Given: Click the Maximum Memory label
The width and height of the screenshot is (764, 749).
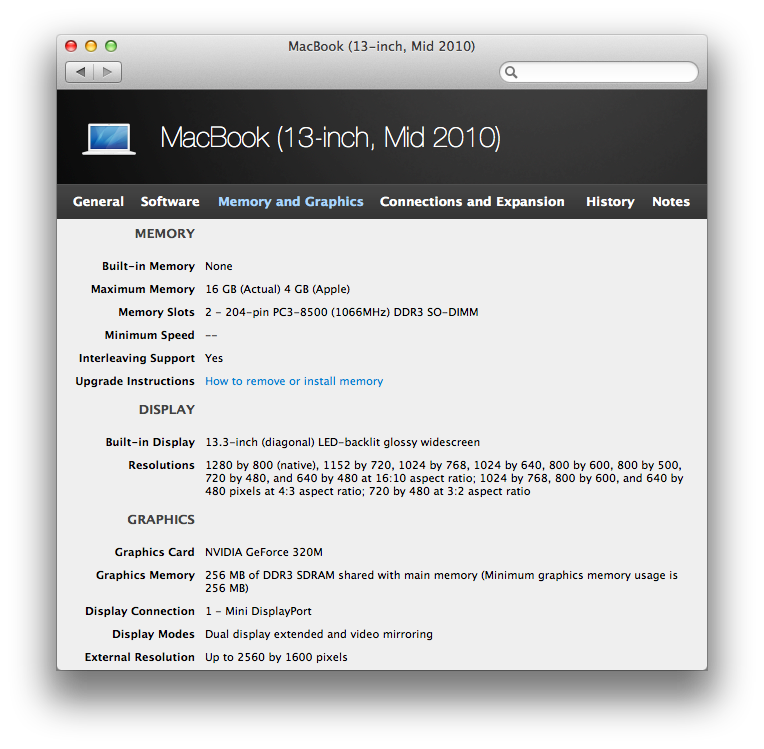Looking at the screenshot, I should [x=143, y=289].
